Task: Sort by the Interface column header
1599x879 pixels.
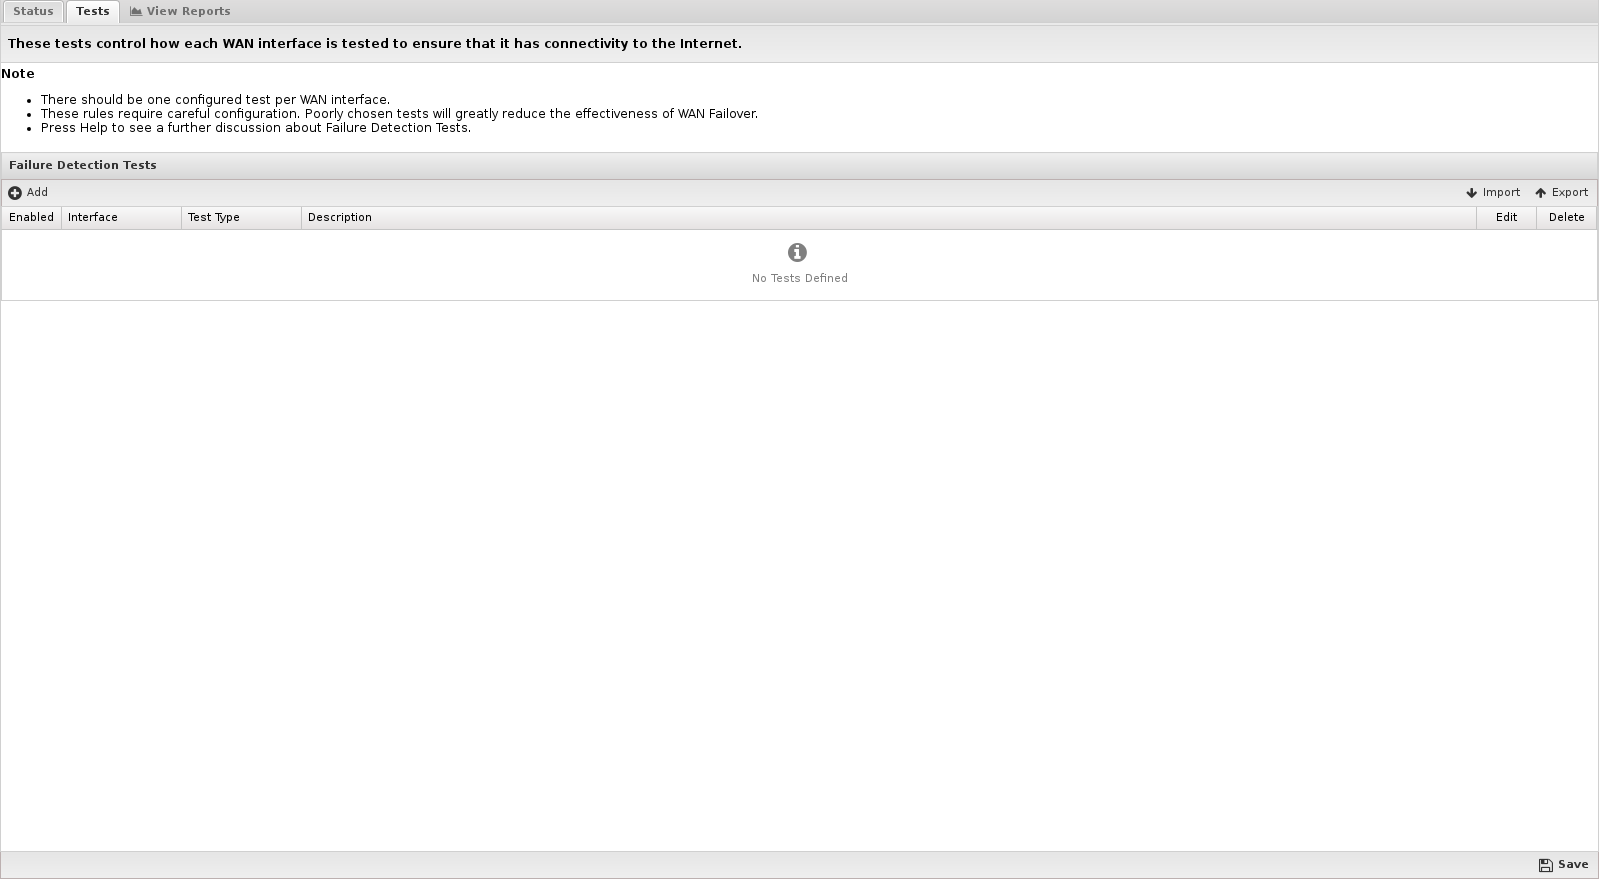Action: tap(93, 217)
